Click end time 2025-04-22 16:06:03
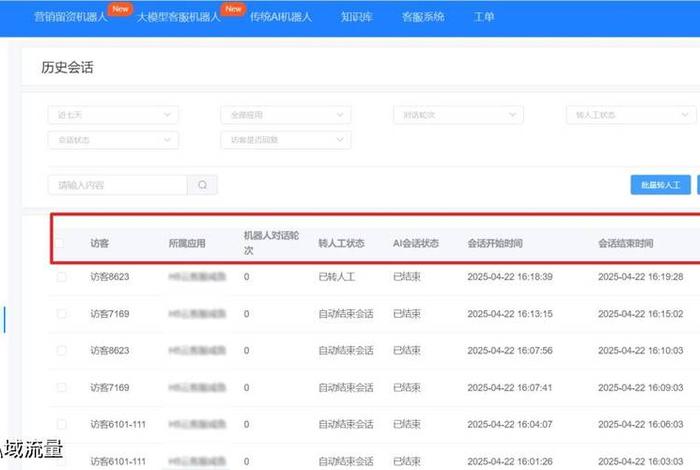The height and width of the screenshot is (470, 700). tap(641, 424)
